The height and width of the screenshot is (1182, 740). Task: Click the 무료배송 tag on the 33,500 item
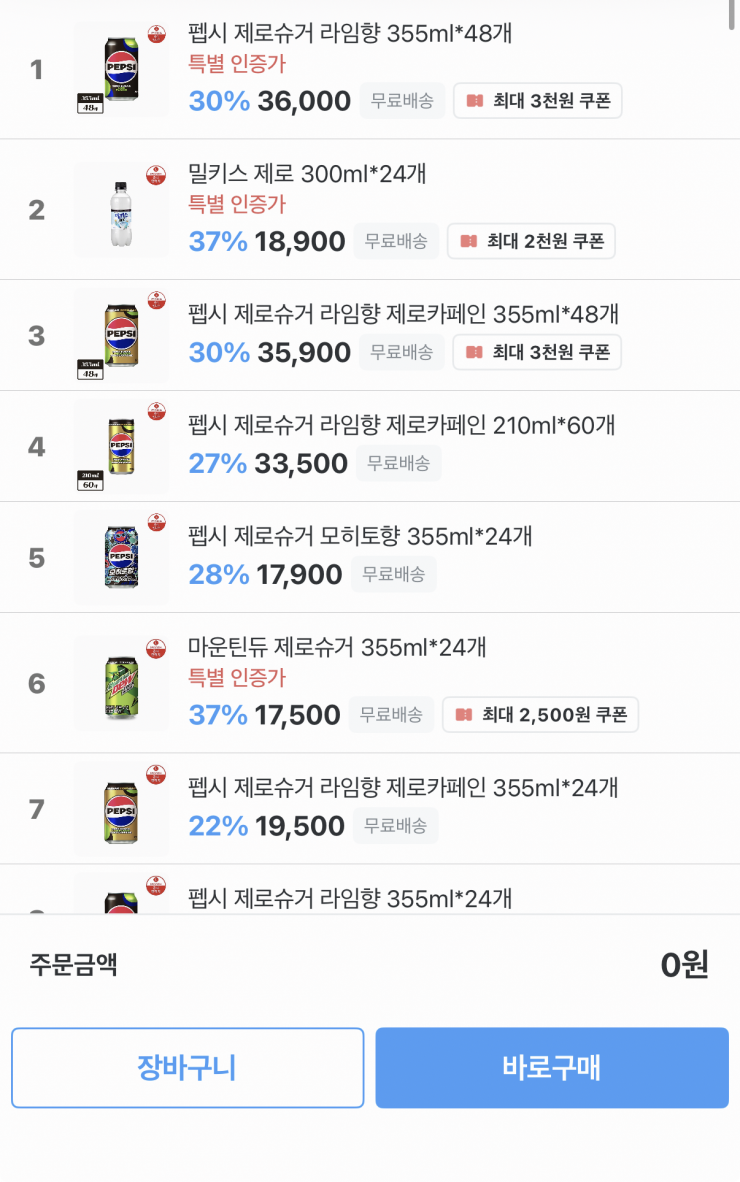pos(399,463)
